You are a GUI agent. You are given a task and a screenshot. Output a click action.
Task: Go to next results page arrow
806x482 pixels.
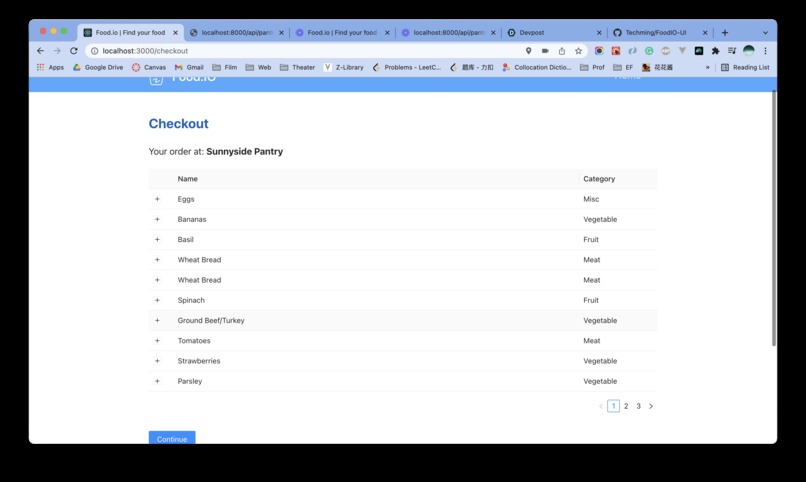(651, 406)
